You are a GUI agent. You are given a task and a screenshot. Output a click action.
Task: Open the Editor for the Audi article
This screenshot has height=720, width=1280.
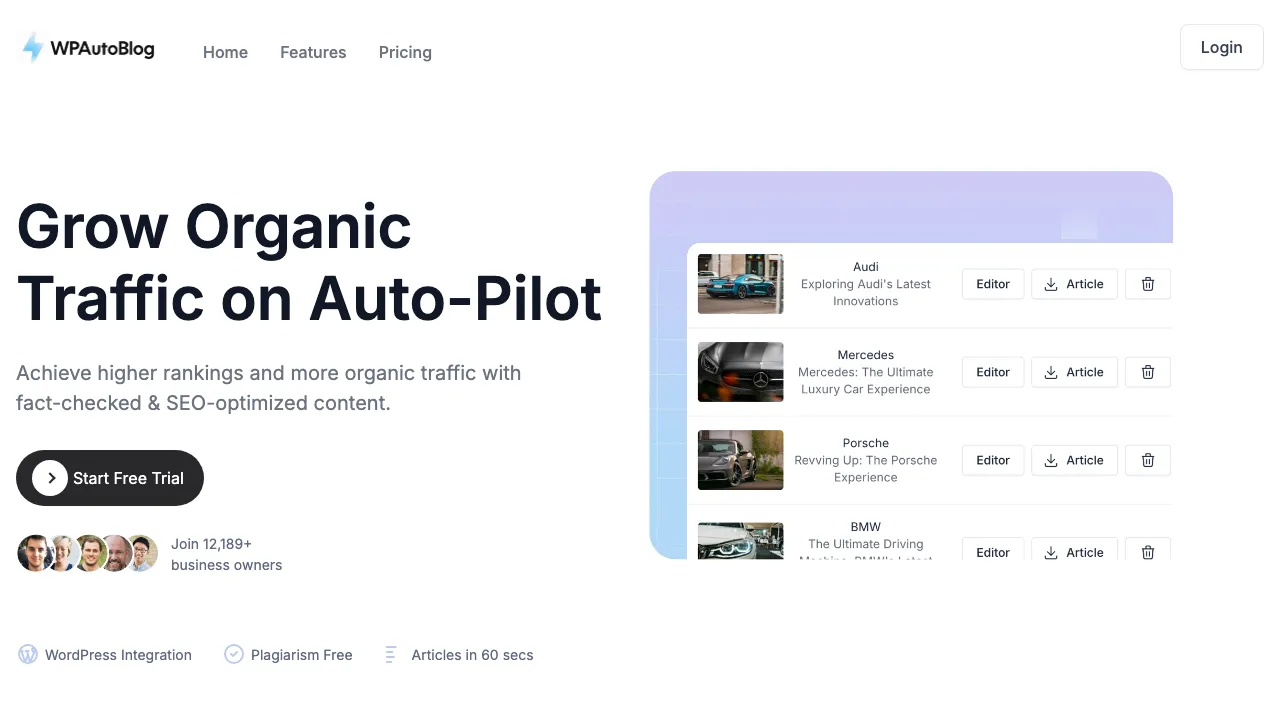[x=992, y=284]
